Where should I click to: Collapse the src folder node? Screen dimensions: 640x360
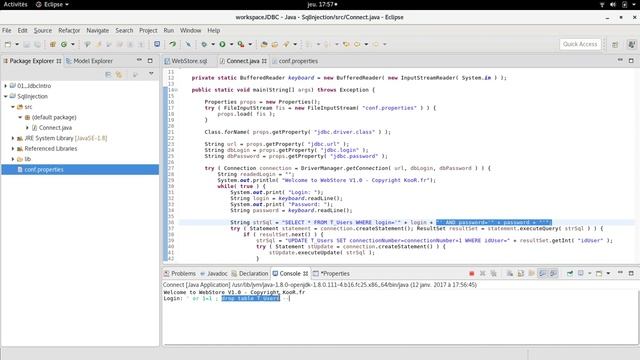(13, 107)
